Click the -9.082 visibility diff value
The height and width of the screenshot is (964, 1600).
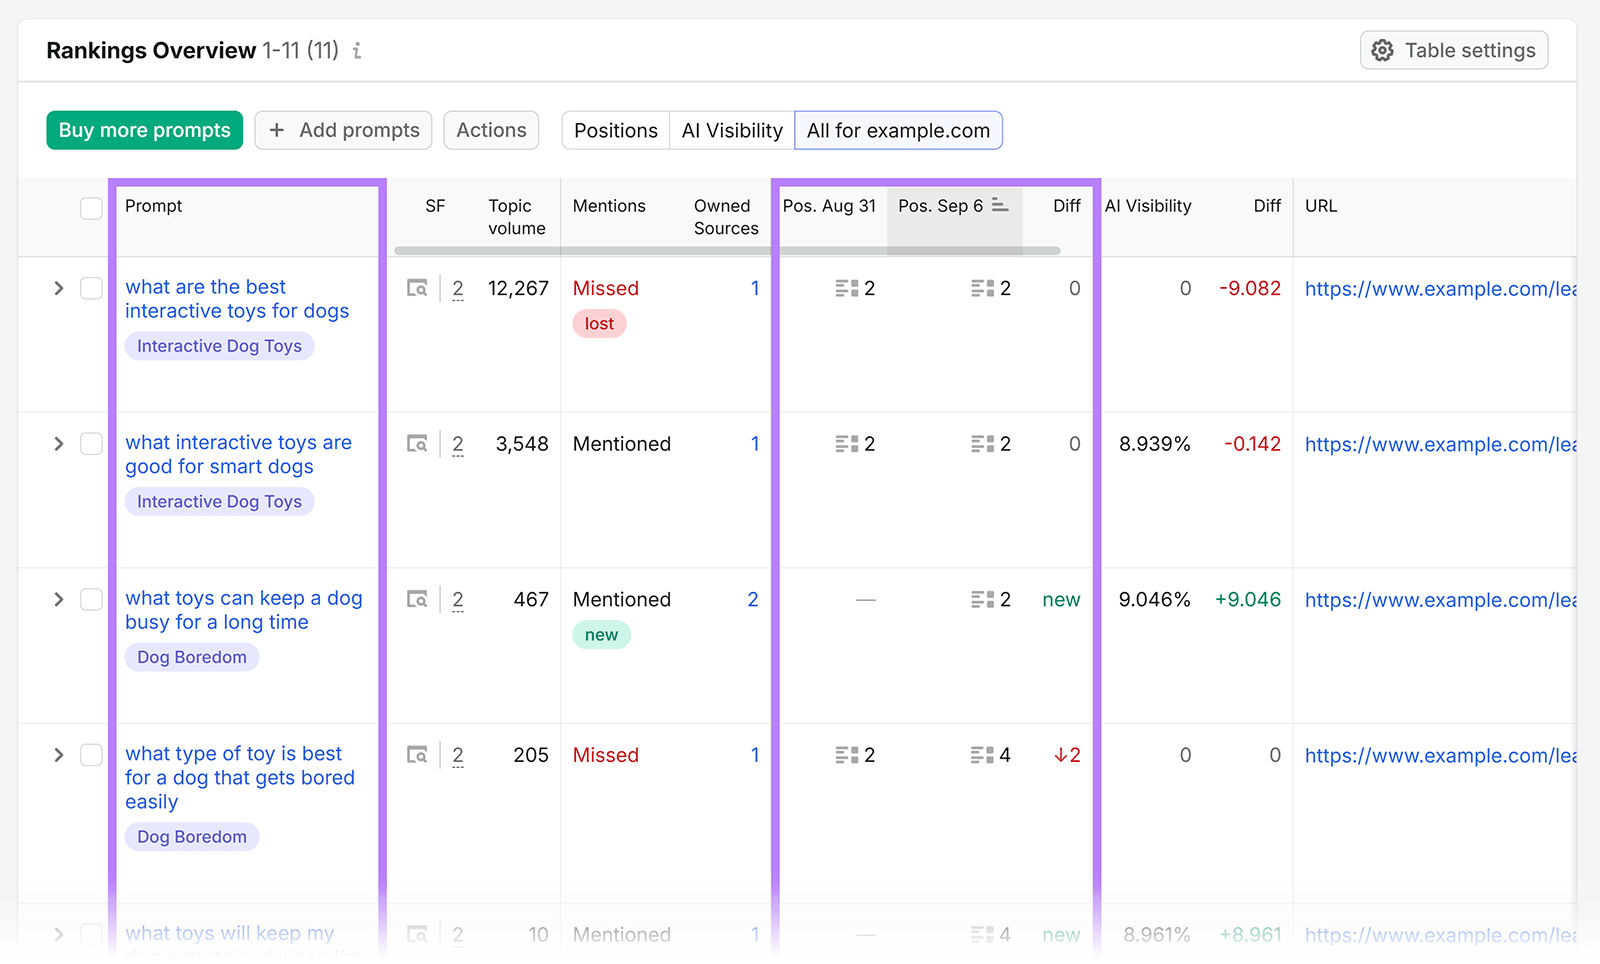pyautogui.click(x=1250, y=288)
